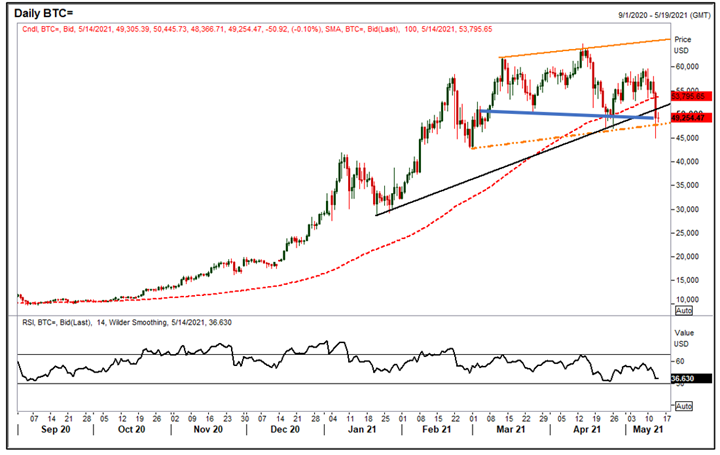Image resolution: width=720 pixels, height=455 pixels.
Task: Click the 15,000 price axis label
Action: pos(687,280)
